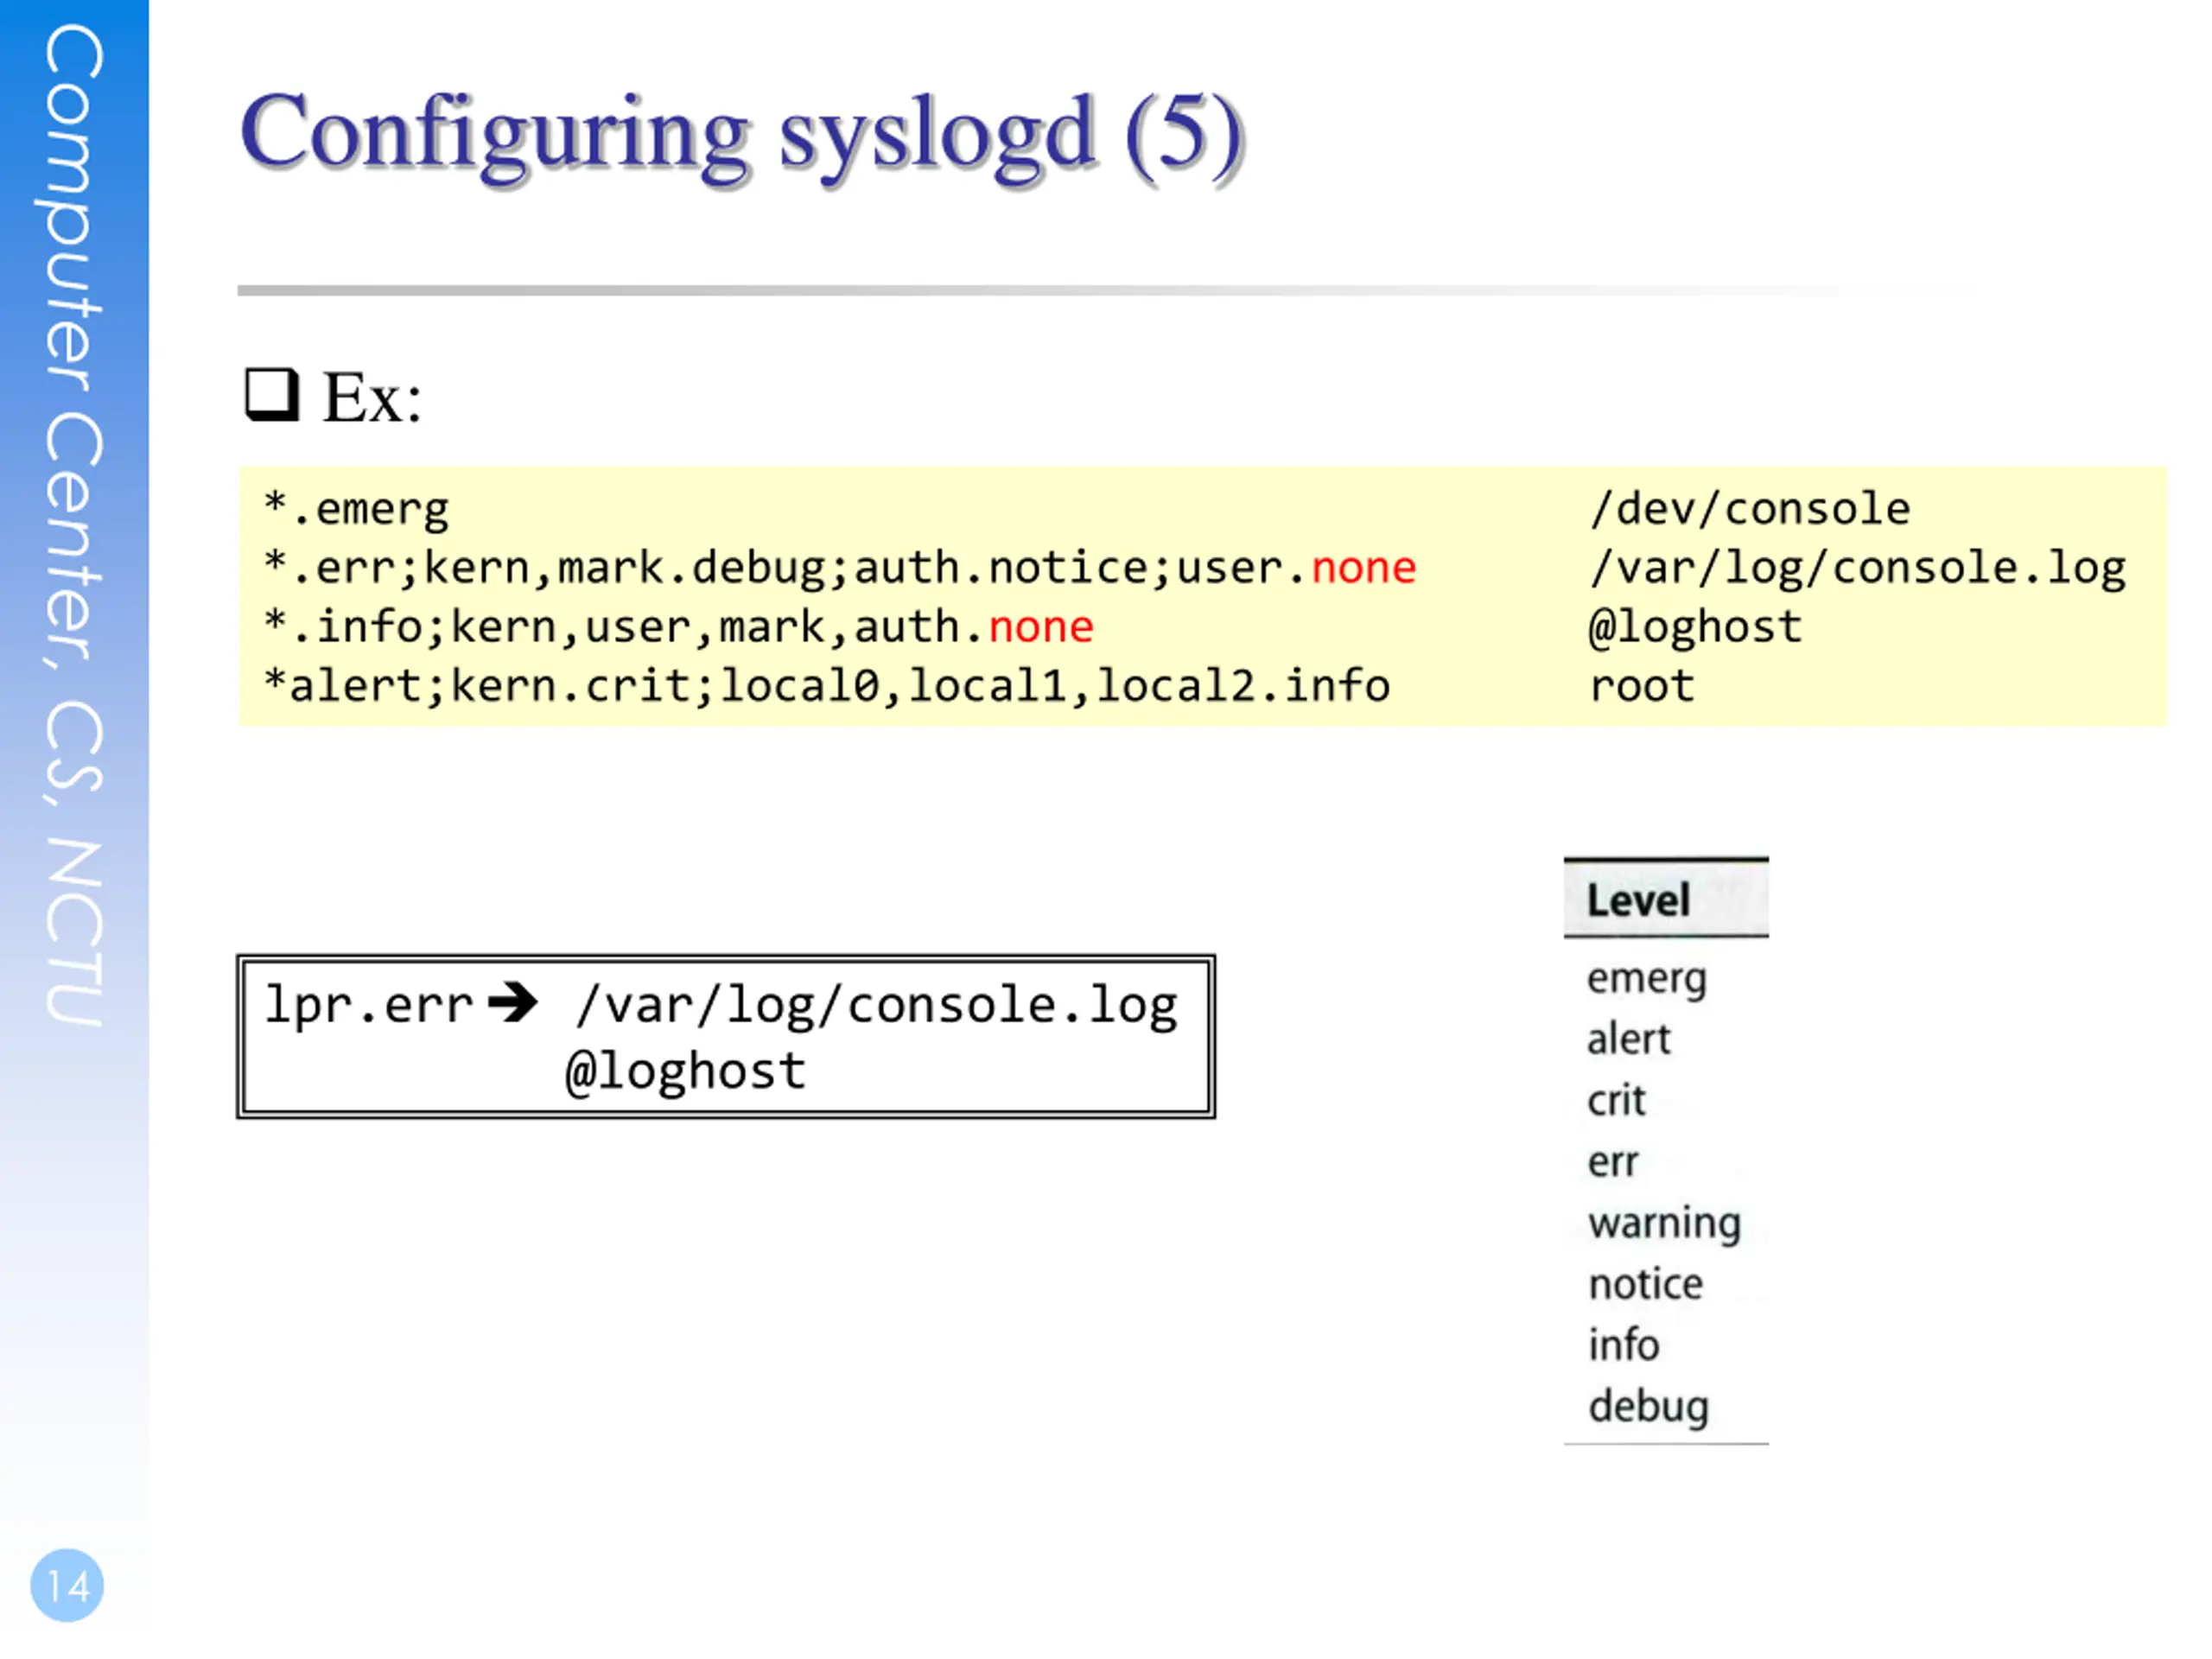Click the checkbox bullet beside Ex:
The width and height of the screenshot is (2212, 1659).
click(x=272, y=395)
